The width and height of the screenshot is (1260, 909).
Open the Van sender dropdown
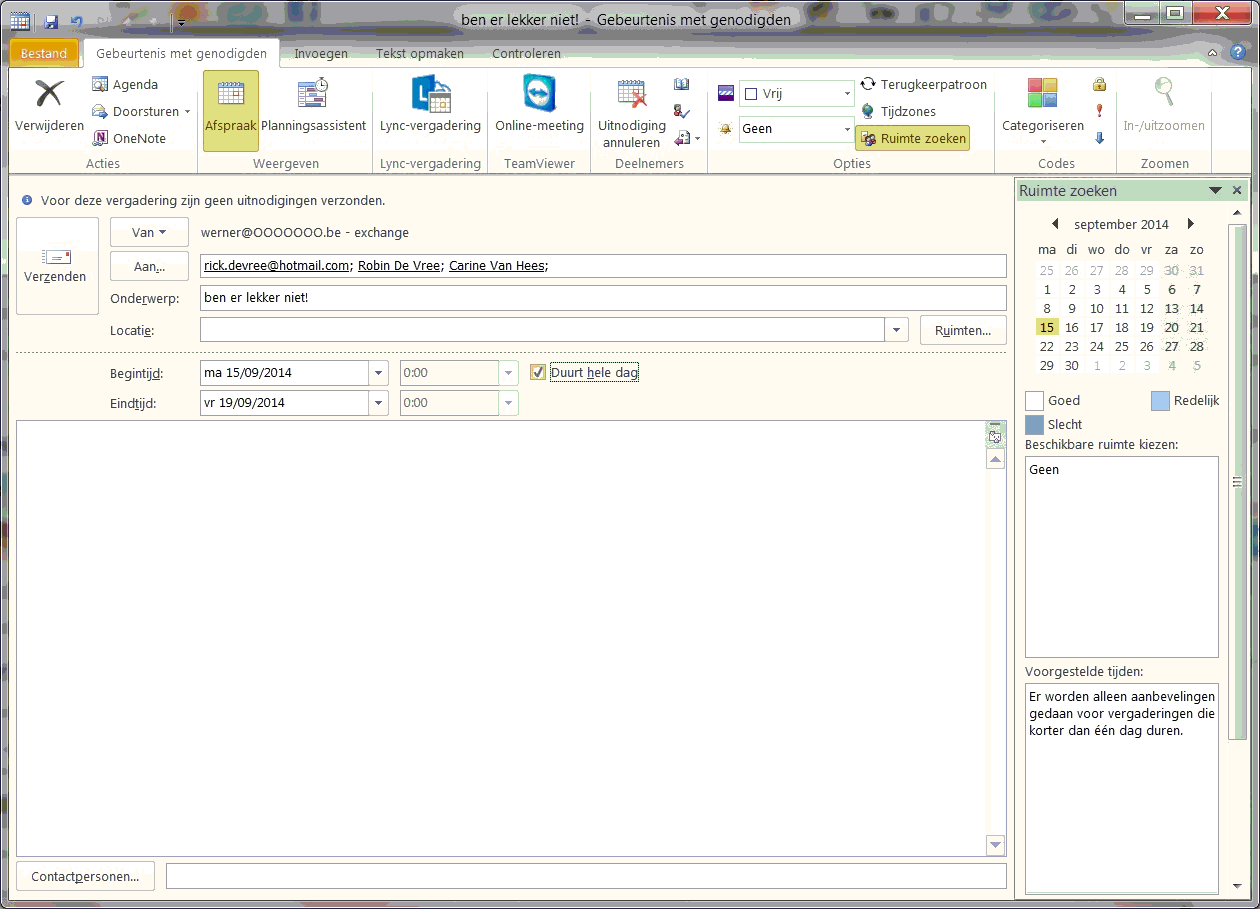point(149,233)
